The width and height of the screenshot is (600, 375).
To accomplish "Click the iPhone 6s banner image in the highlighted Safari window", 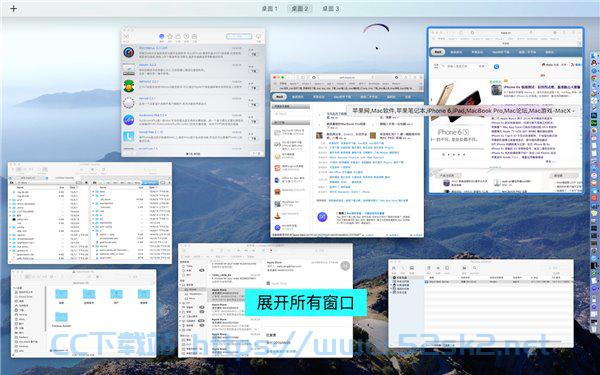I will coord(457,115).
